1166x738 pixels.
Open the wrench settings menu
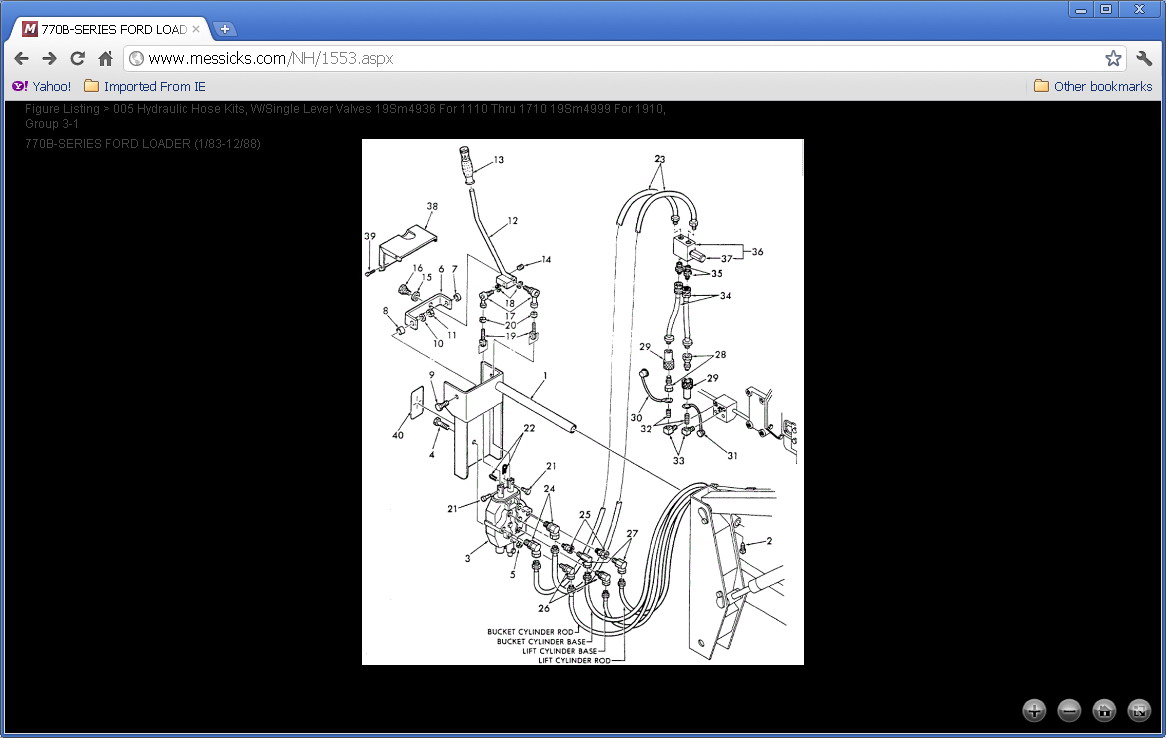[1144, 58]
